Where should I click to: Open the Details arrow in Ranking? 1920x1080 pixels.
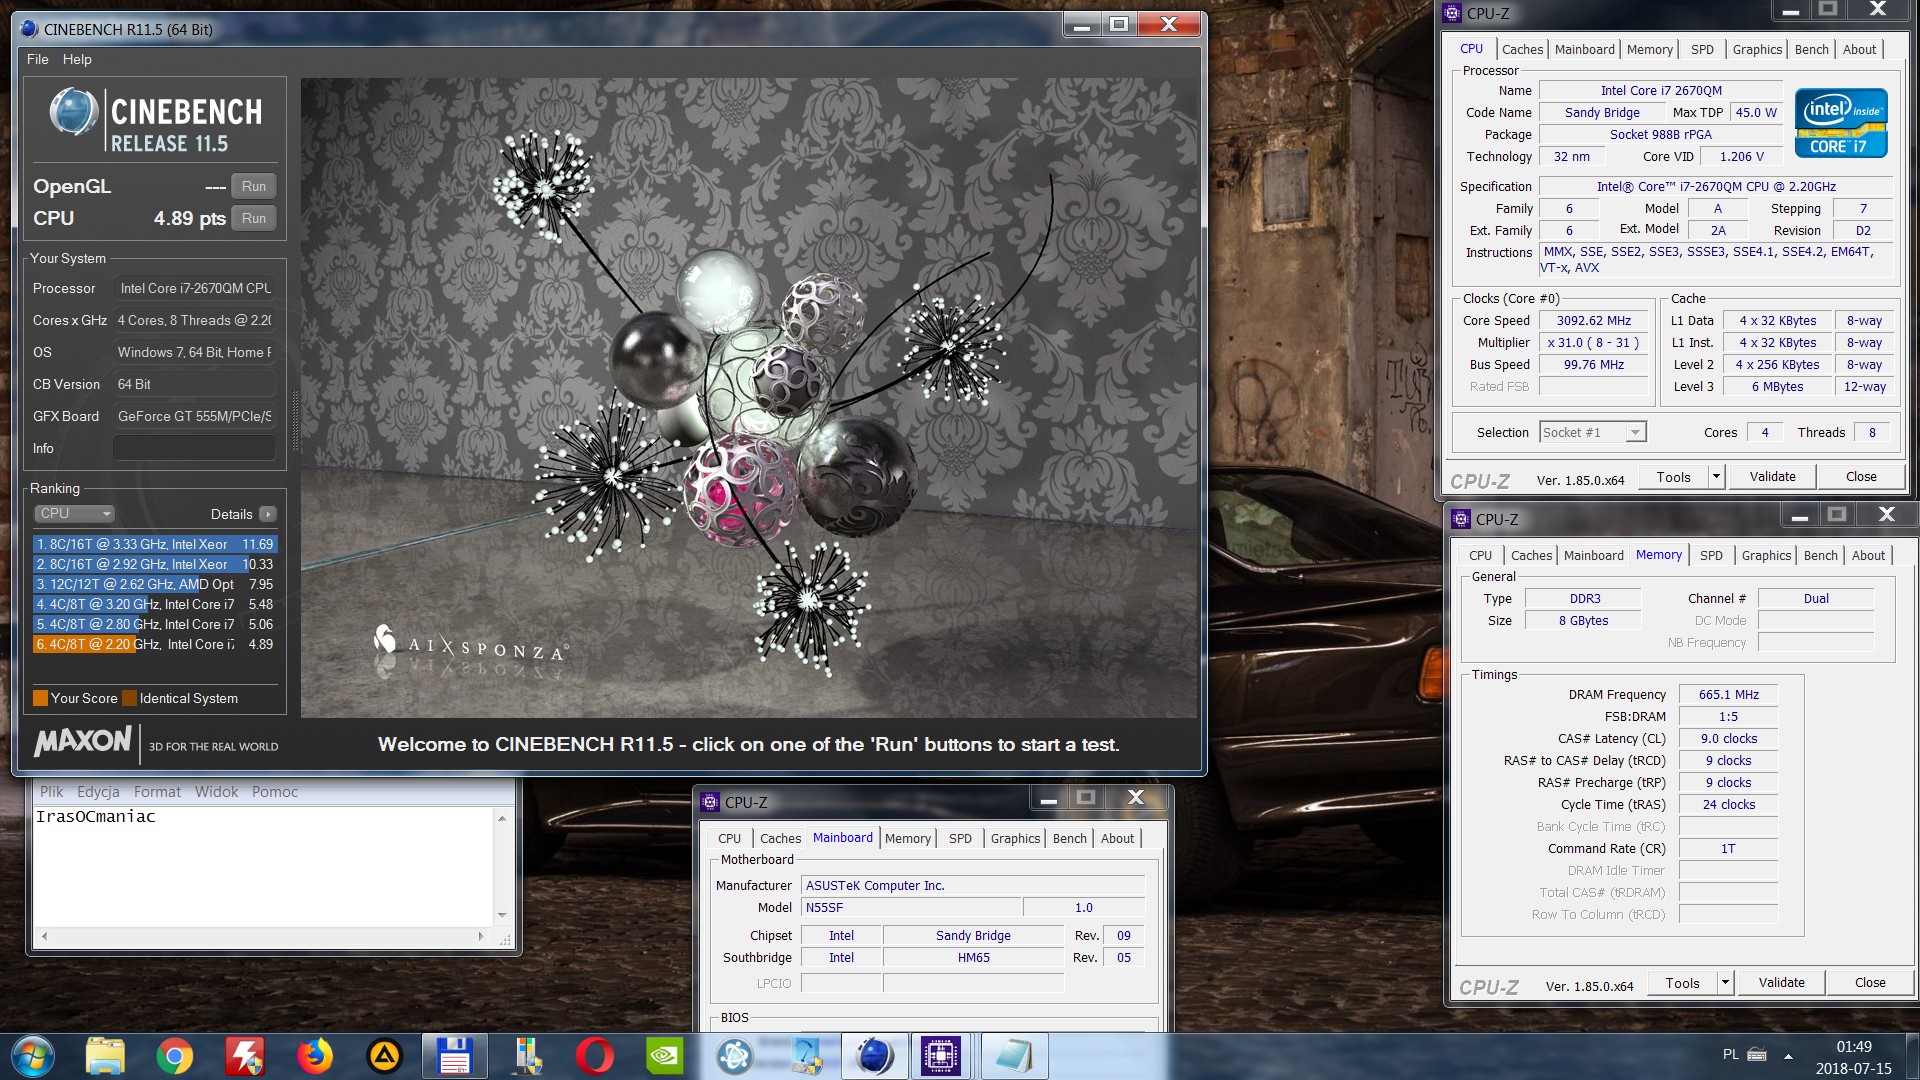(x=267, y=514)
